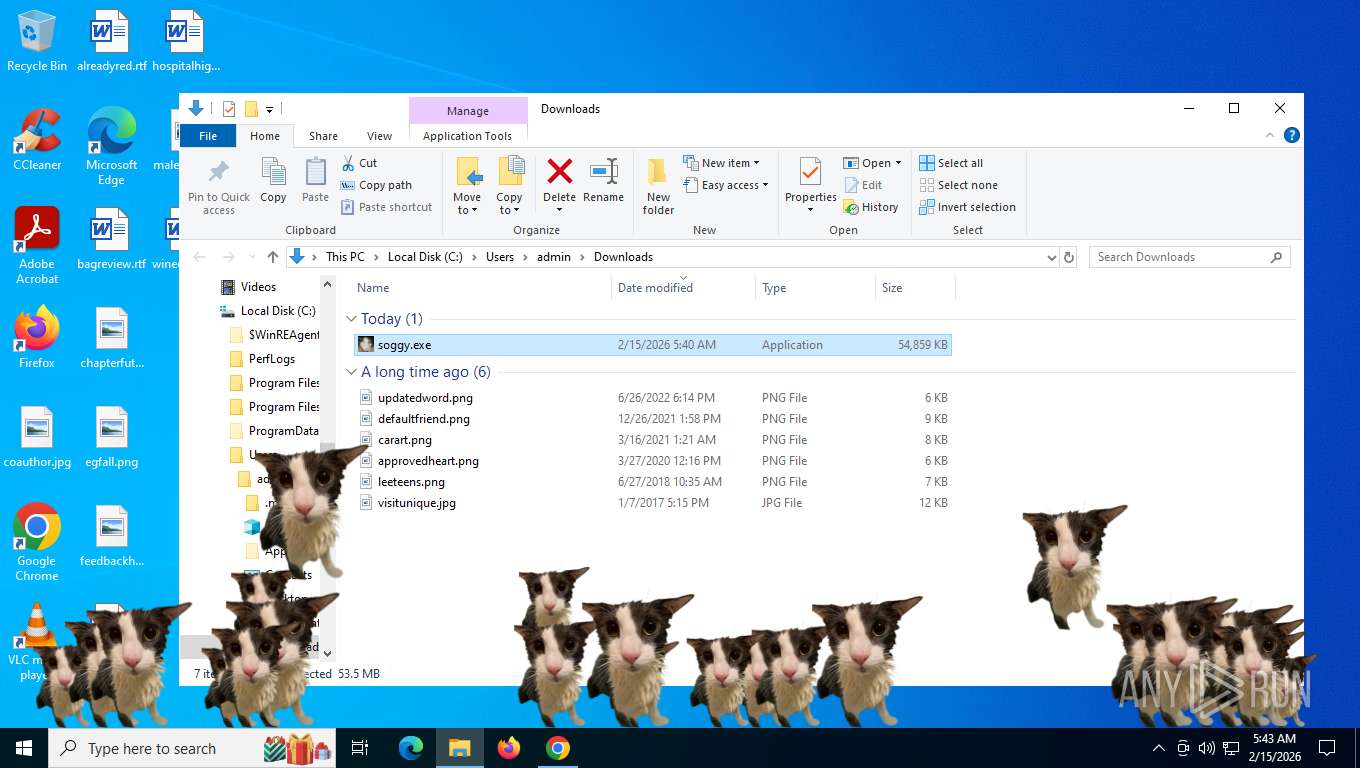Click File Explorer taskbar button

[460, 748]
